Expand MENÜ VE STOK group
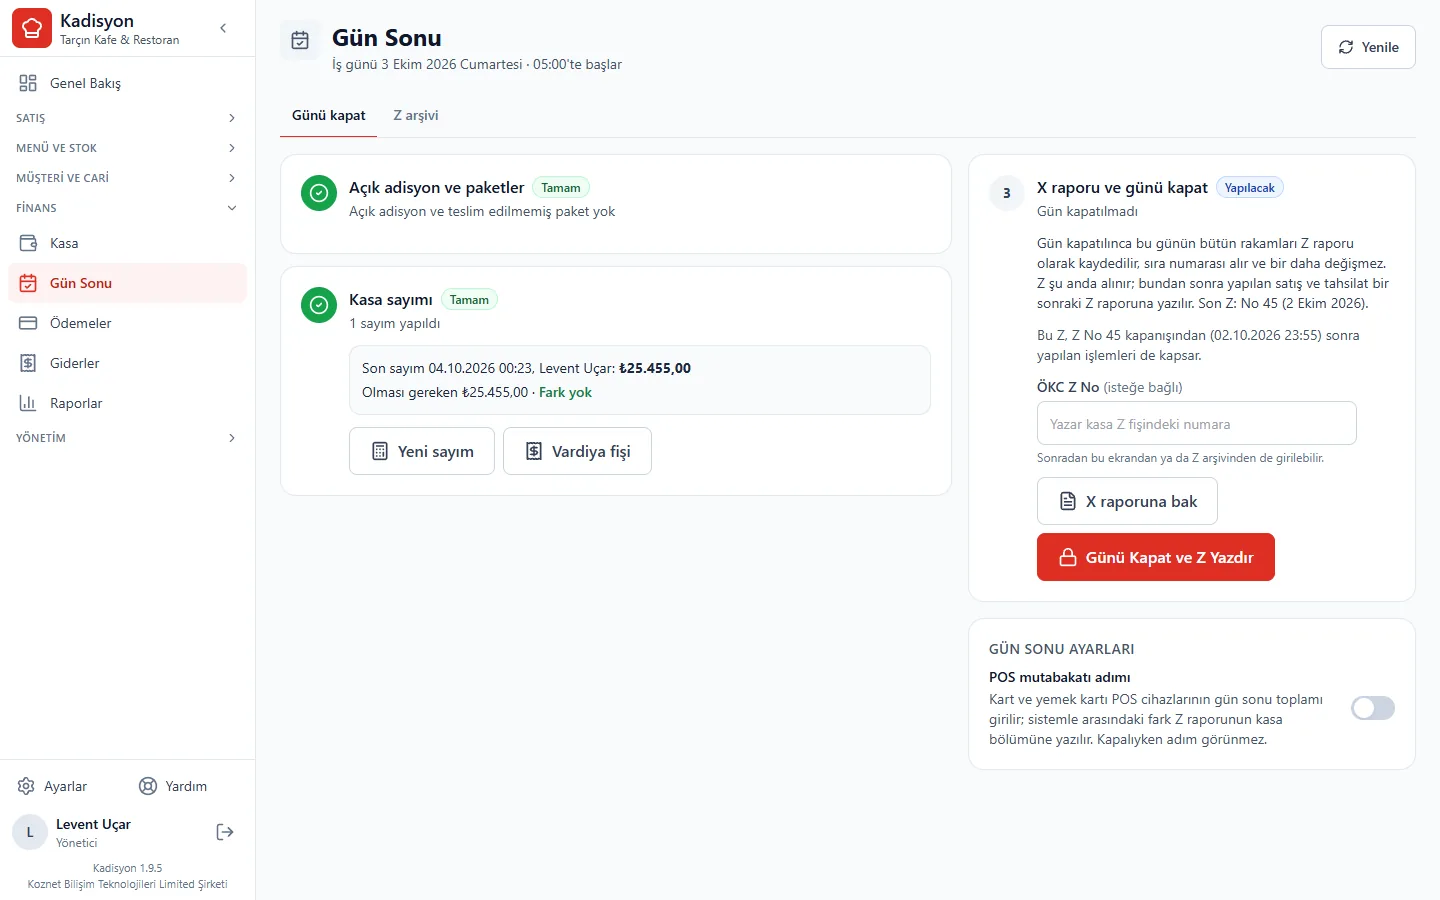 (127, 148)
